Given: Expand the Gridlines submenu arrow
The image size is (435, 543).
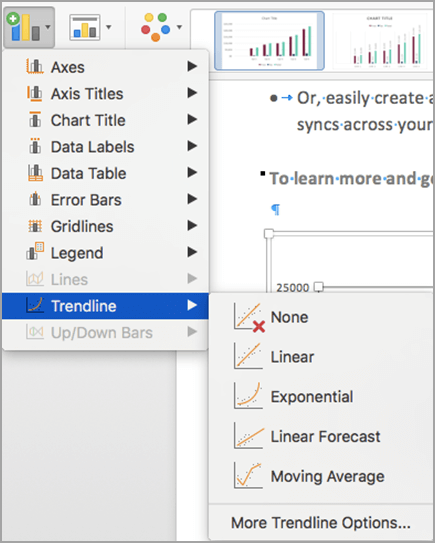Looking at the screenshot, I should click(192, 225).
